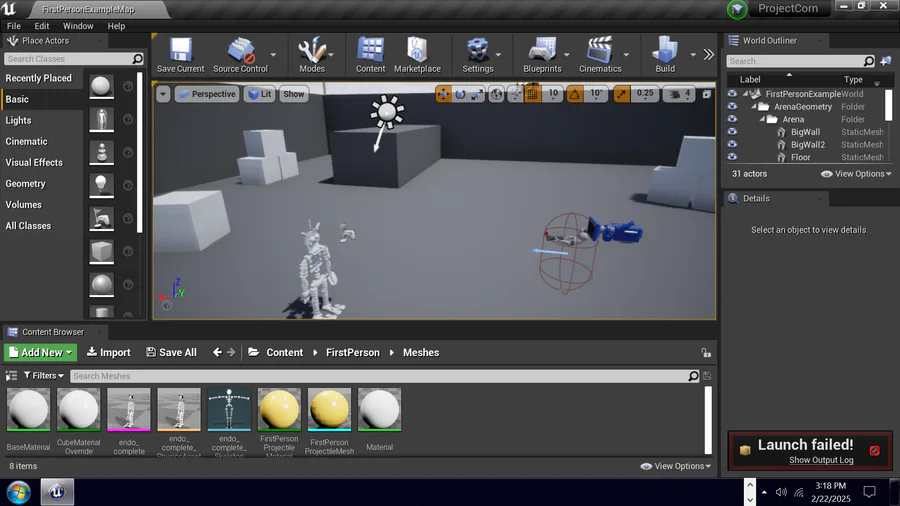Collapse the ArenaGeometry folder tree arrow
900x506 pixels.
click(x=754, y=107)
